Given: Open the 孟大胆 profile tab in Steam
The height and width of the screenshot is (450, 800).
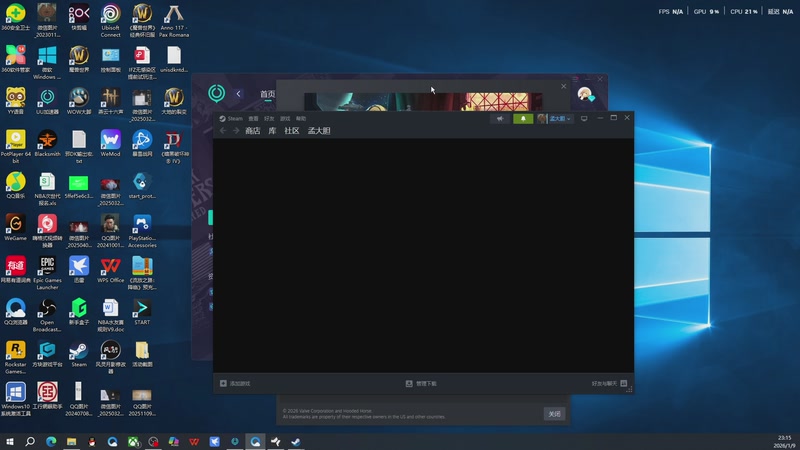Looking at the screenshot, I should (319, 131).
